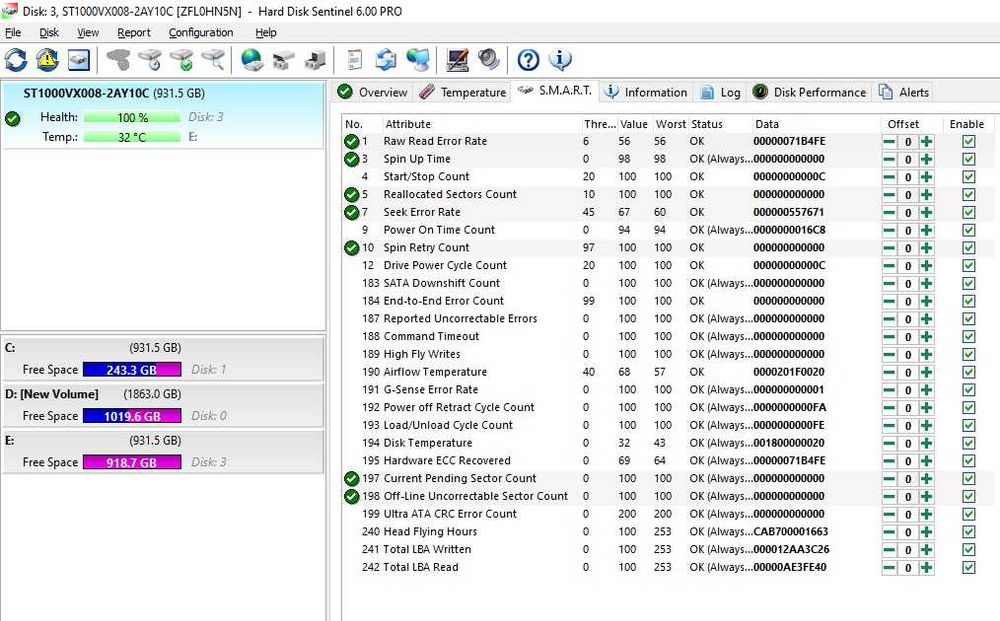Increase offset for Raw Read Error Rate
This screenshot has width=1000, height=621.
927,142
